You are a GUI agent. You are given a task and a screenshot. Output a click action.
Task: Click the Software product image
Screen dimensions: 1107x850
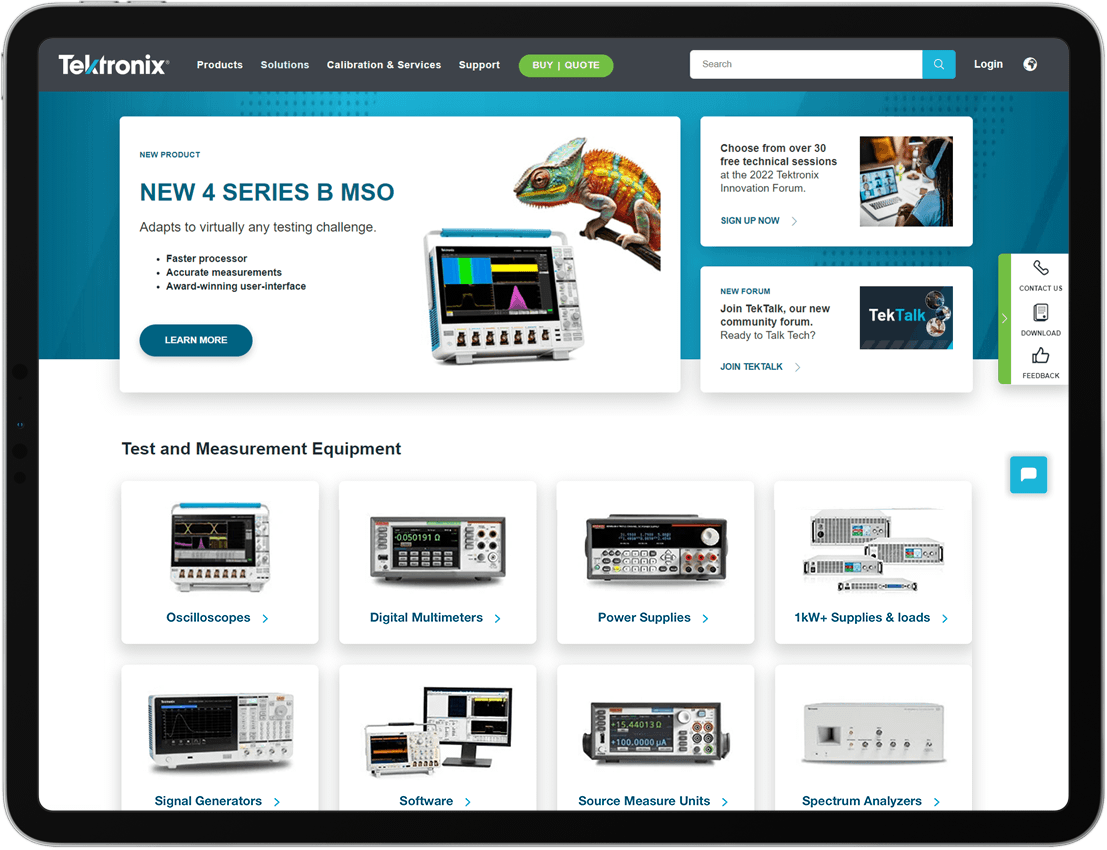pos(438,731)
